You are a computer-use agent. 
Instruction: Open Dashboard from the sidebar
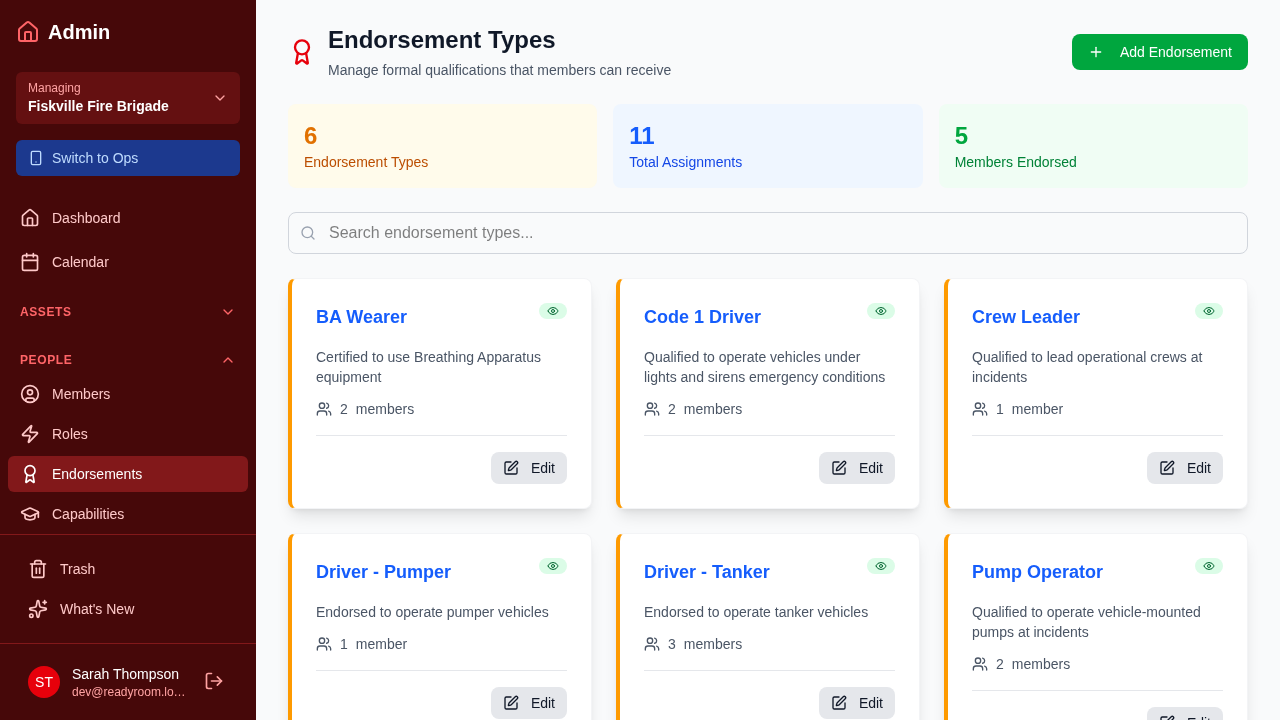pos(128,218)
